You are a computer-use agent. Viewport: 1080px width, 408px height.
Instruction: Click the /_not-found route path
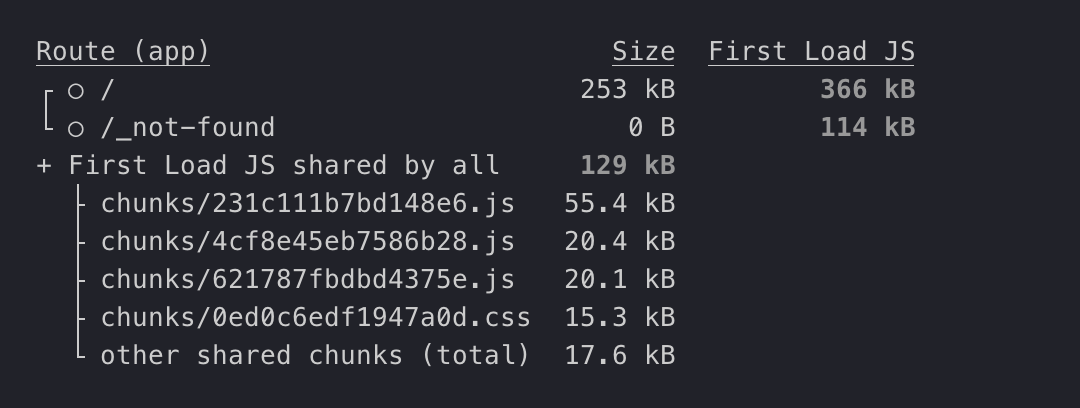187,128
